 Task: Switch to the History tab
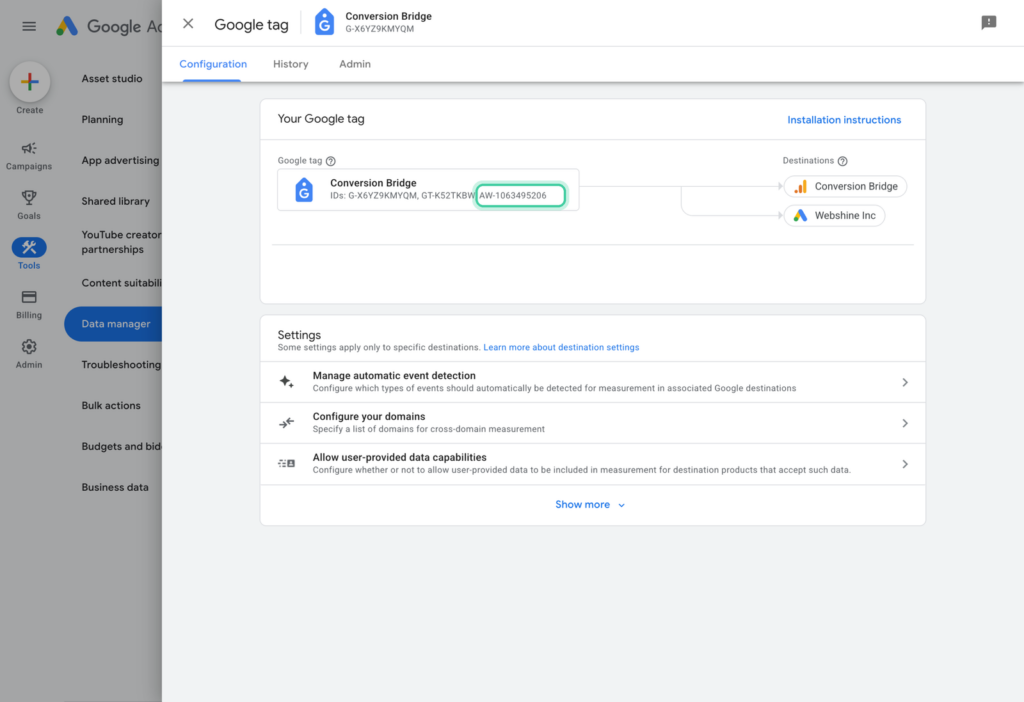[291, 64]
